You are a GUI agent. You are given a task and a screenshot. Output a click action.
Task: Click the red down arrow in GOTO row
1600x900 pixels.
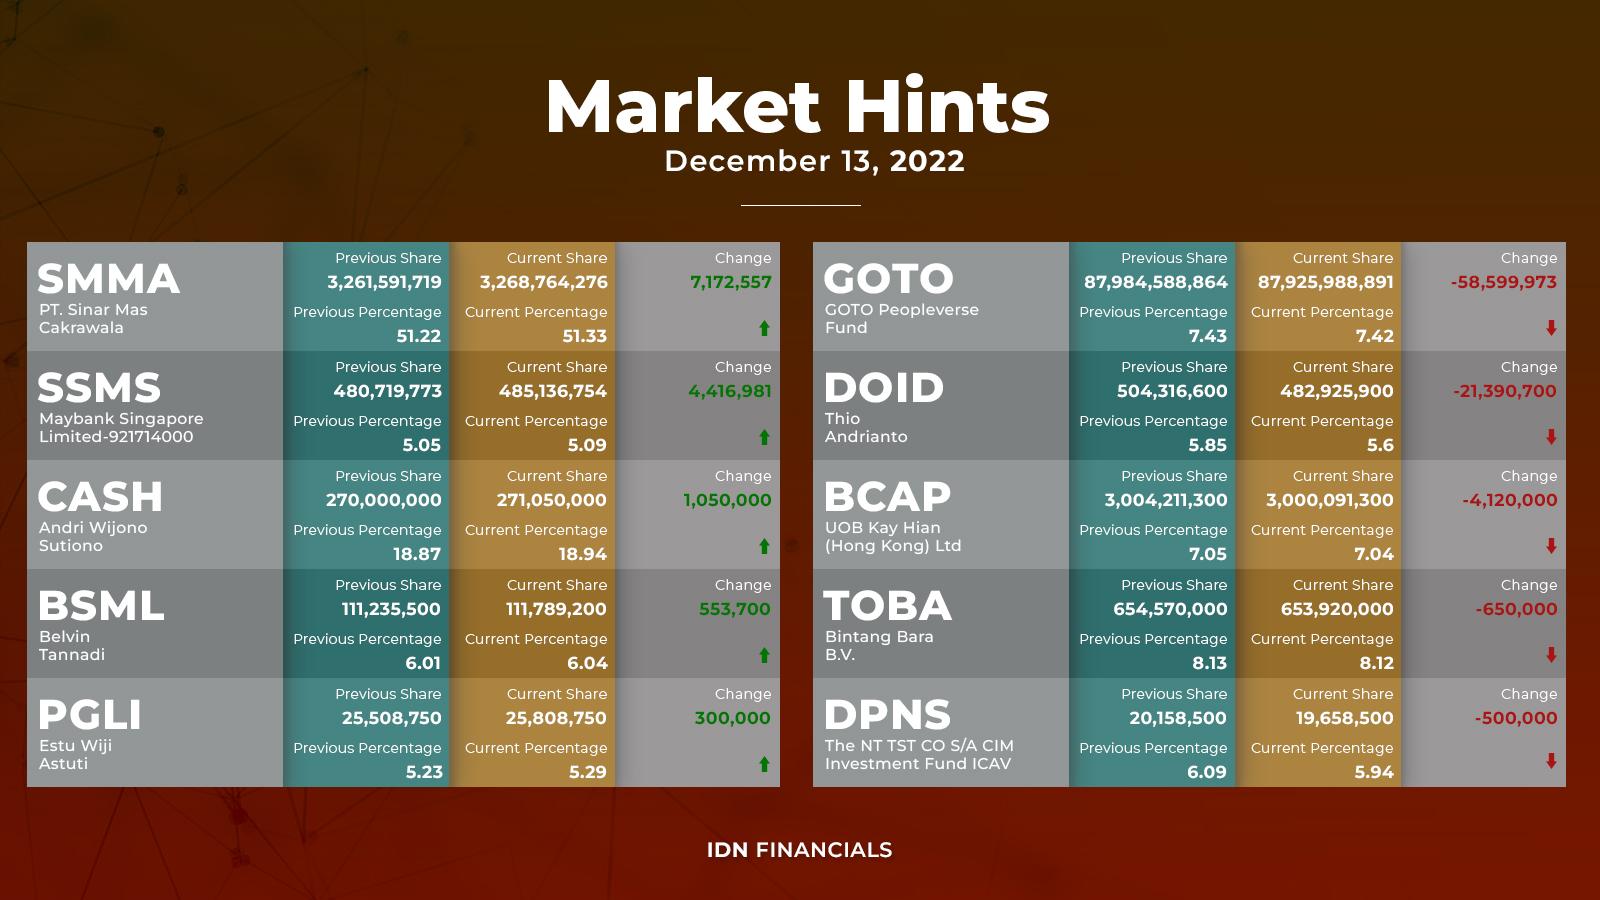[x=1551, y=328]
